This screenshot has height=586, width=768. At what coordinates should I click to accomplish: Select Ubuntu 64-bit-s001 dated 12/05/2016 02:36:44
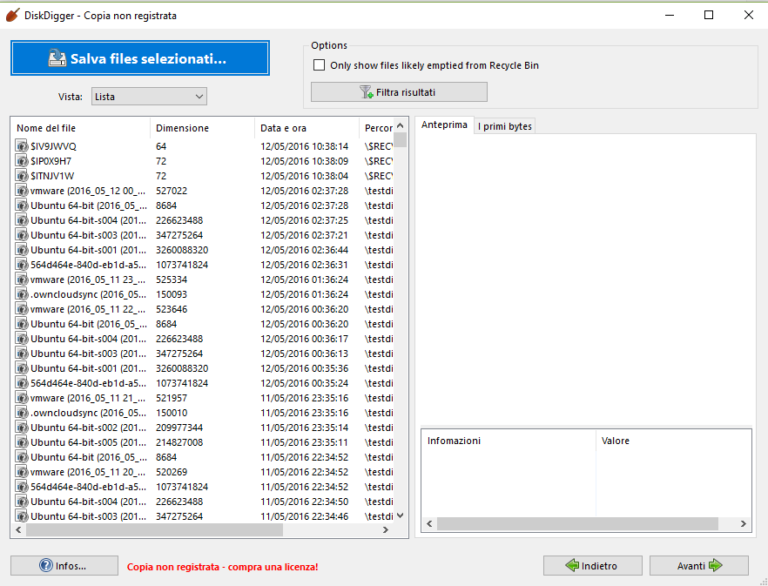click(x=88, y=250)
